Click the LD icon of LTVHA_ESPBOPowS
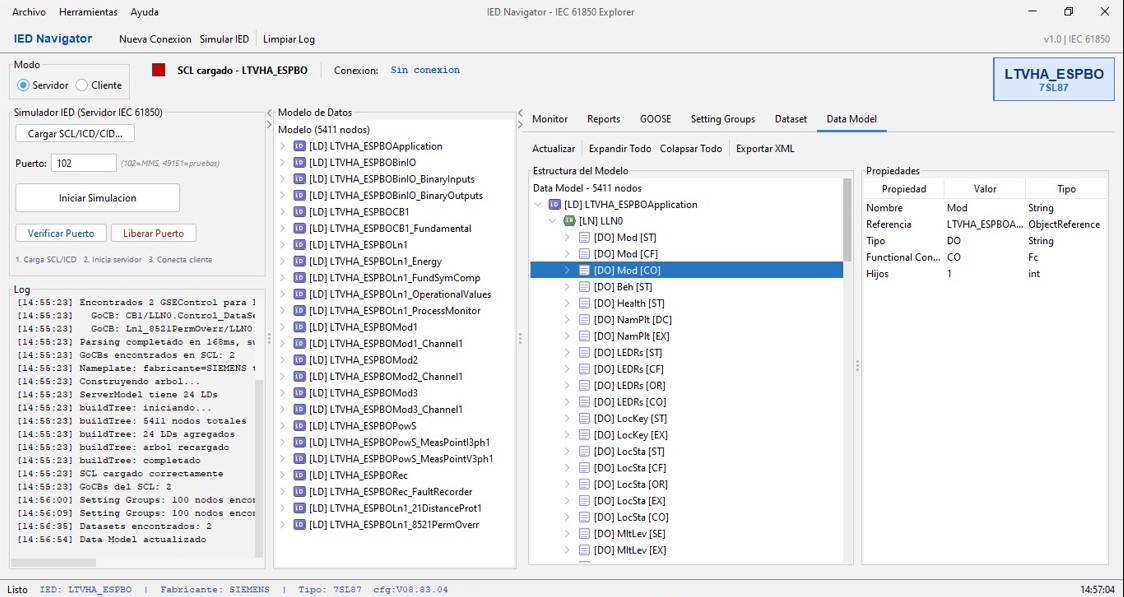The image size is (1124, 597). click(x=300, y=426)
